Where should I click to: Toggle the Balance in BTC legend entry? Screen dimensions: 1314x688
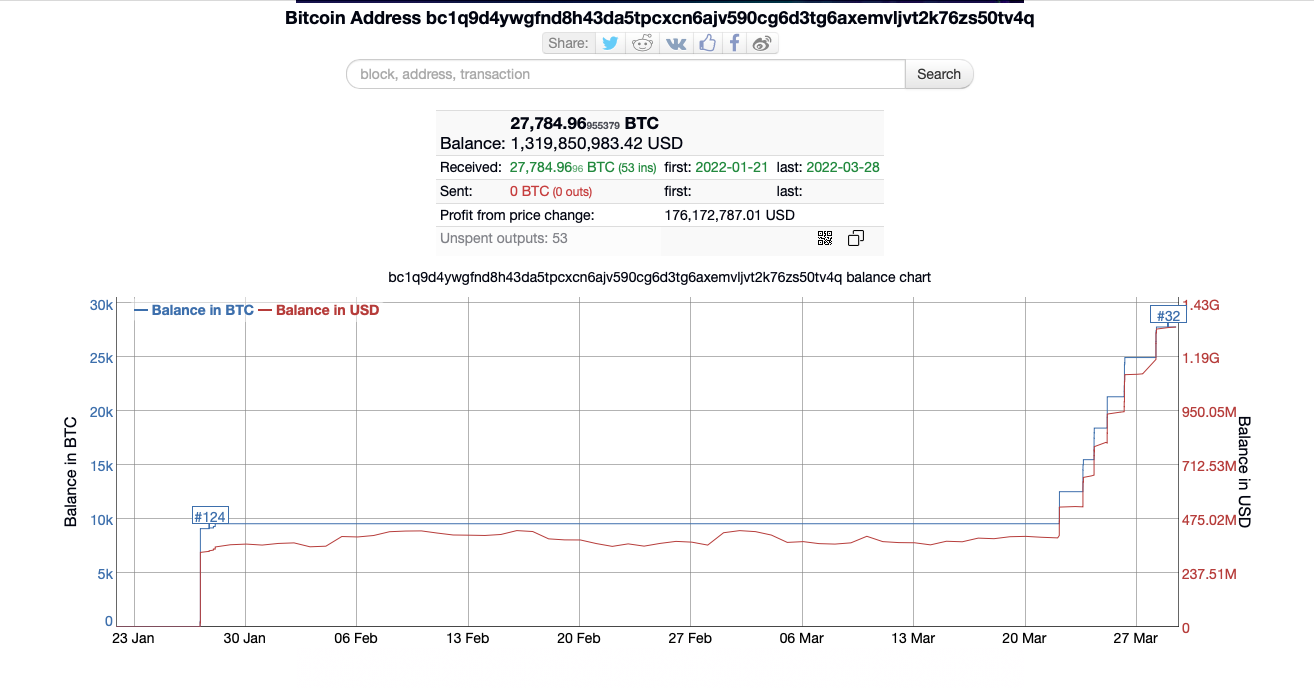point(194,310)
